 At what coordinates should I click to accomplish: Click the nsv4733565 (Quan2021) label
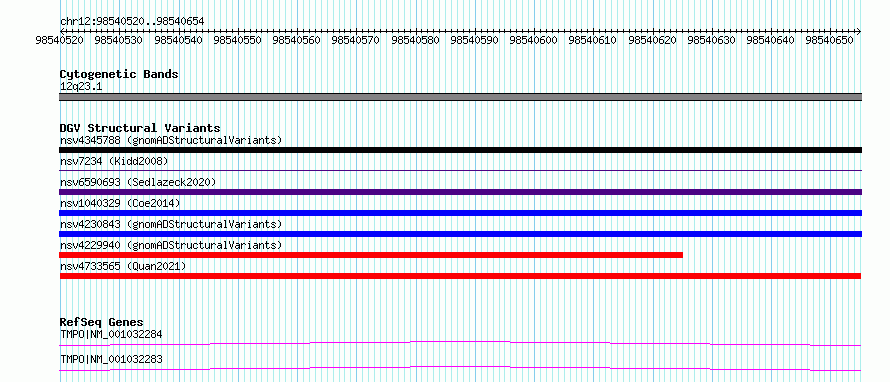[123, 266]
